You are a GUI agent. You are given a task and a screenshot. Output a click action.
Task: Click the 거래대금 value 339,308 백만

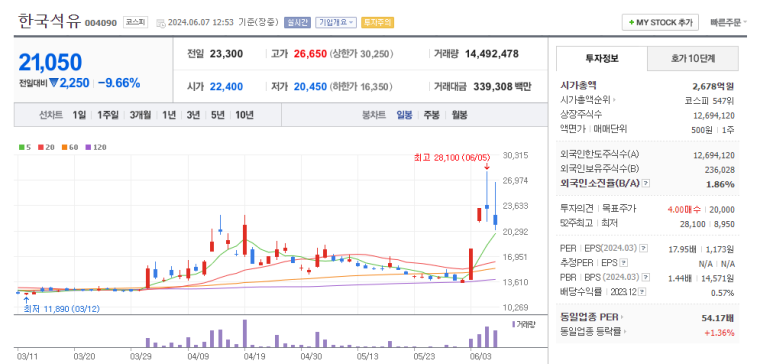(502, 87)
